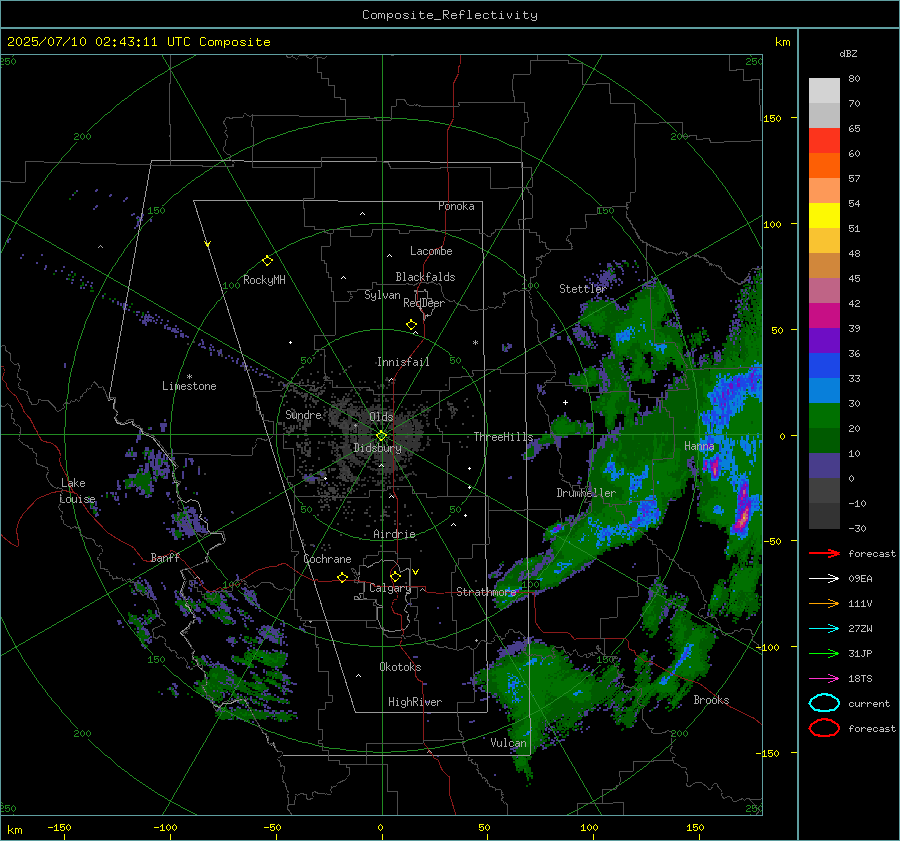Click the Drumheller town label
This screenshot has width=900, height=841.
[586, 493]
